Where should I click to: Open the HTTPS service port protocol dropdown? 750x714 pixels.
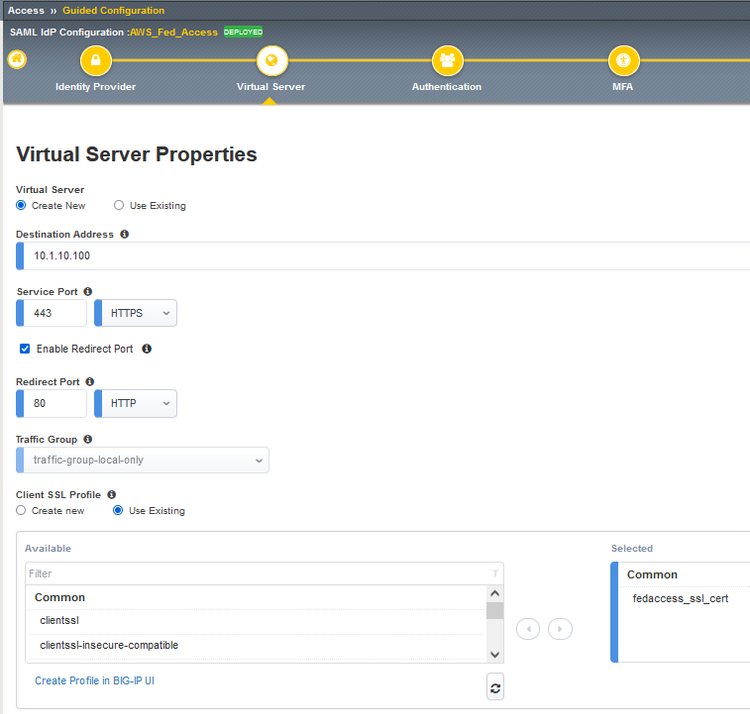pyautogui.click(x=136, y=313)
